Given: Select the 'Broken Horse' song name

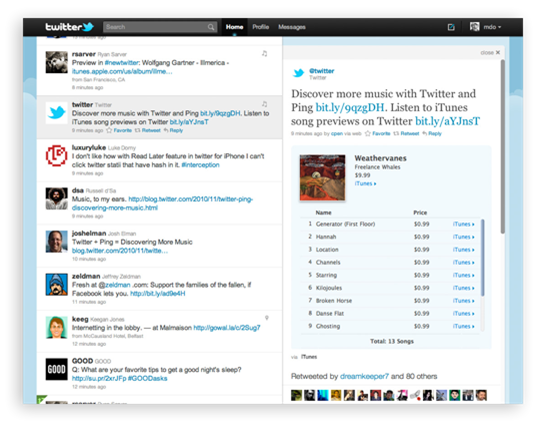Looking at the screenshot, I should coord(334,301).
